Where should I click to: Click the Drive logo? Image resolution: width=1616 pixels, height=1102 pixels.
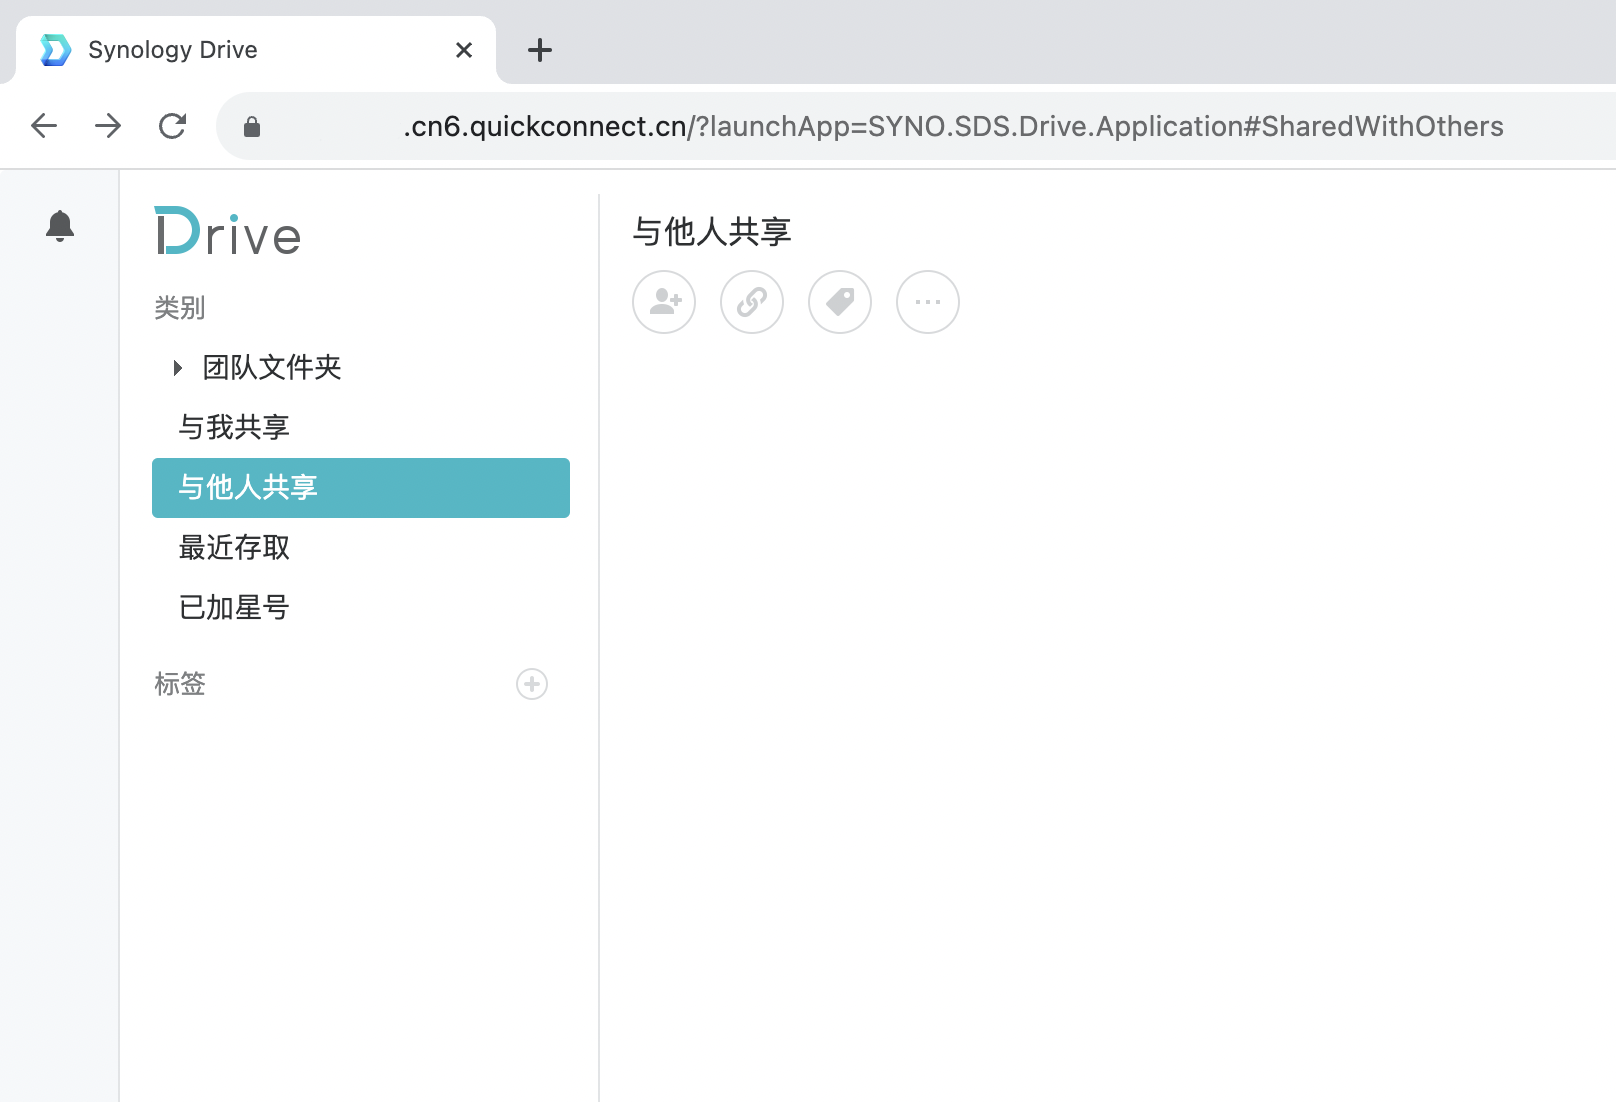coord(228,232)
